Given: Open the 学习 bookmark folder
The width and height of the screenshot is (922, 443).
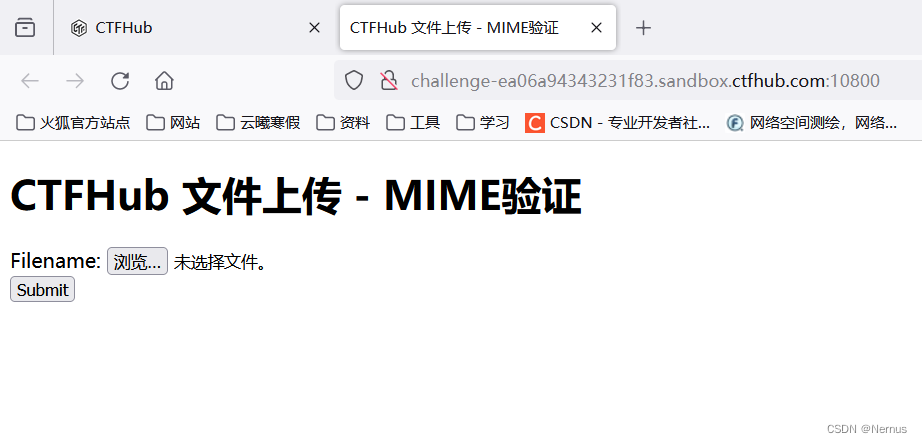Looking at the screenshot, I should (x=483, y=122).
